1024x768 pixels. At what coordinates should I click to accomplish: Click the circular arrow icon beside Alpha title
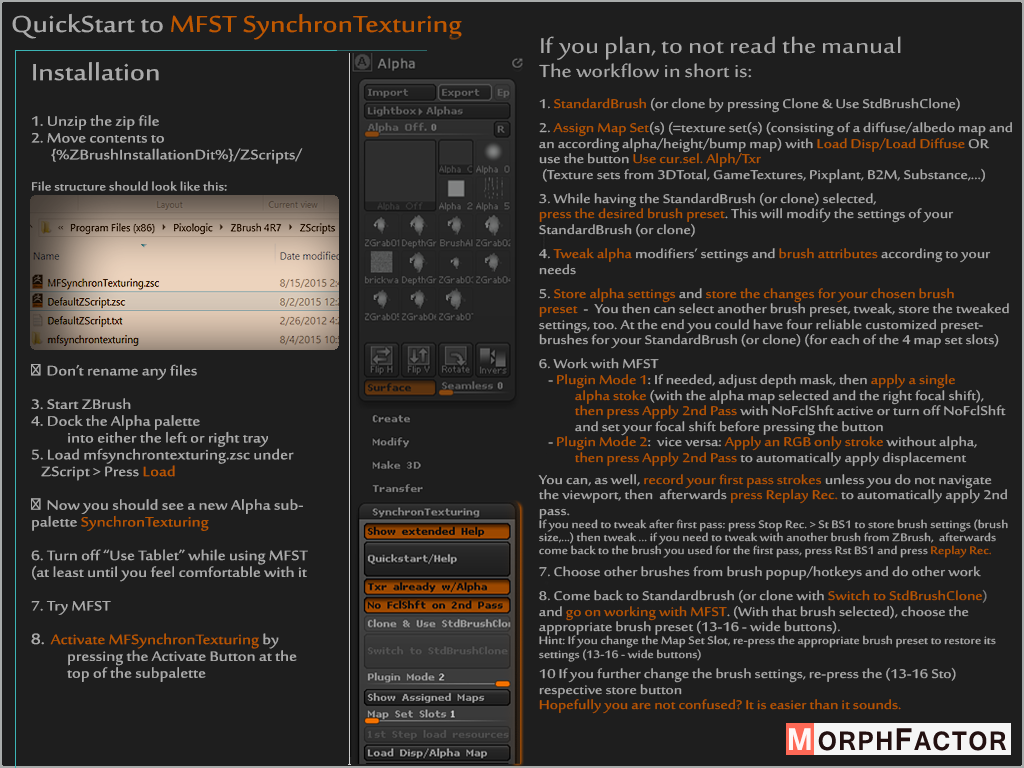[x=517, y=63]
